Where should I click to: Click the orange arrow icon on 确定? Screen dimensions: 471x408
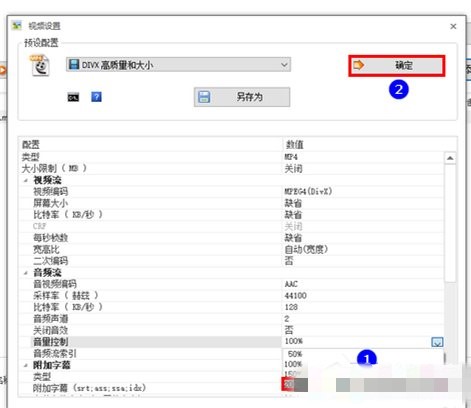[x=359, y=65]
